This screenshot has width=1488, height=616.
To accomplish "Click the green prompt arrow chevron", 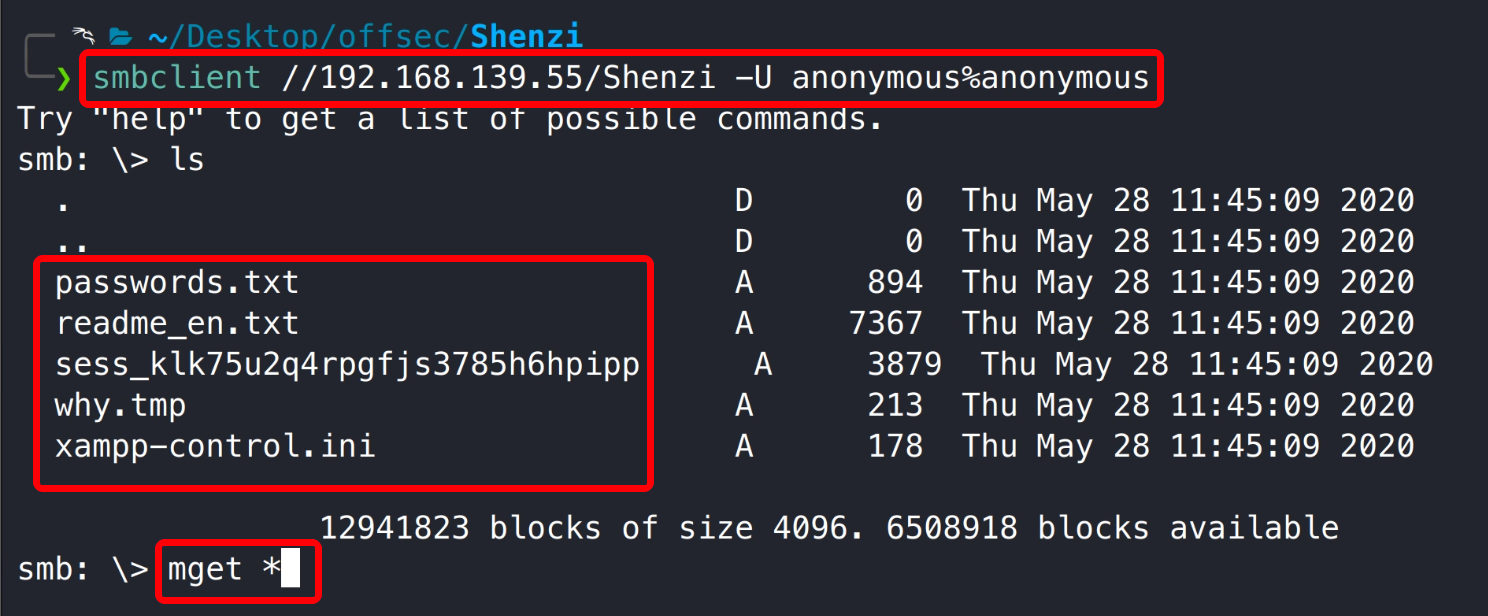I will coord(65,78).
